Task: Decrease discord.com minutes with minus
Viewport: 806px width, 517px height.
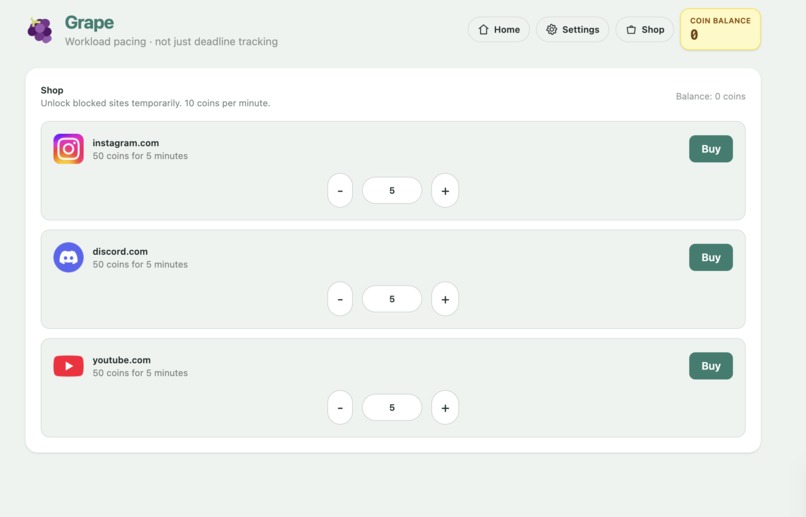Action: point(340,299)
